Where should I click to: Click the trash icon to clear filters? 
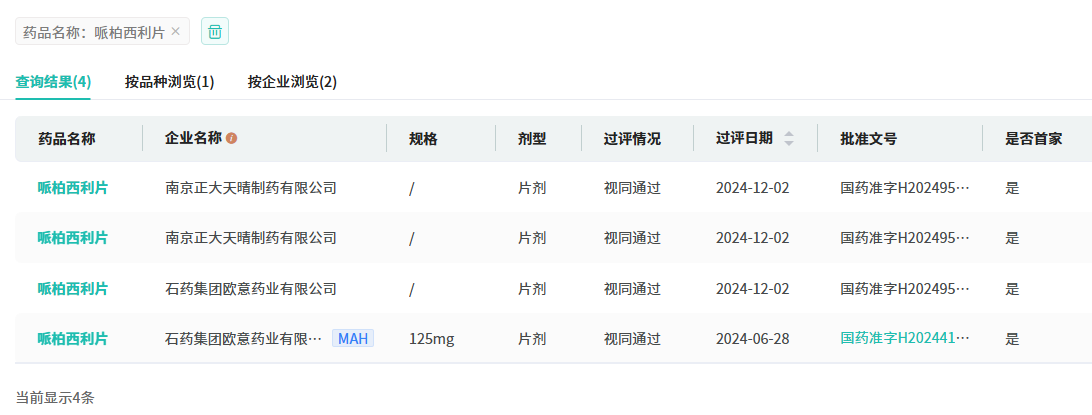click(x=215, y=32)
